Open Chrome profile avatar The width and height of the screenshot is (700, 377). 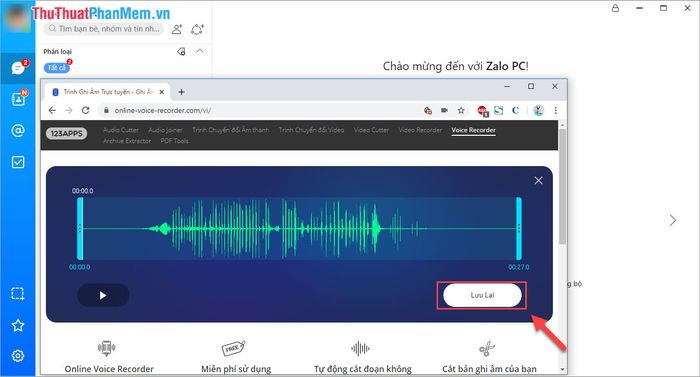pyautogui.click(x=538, y=110)
